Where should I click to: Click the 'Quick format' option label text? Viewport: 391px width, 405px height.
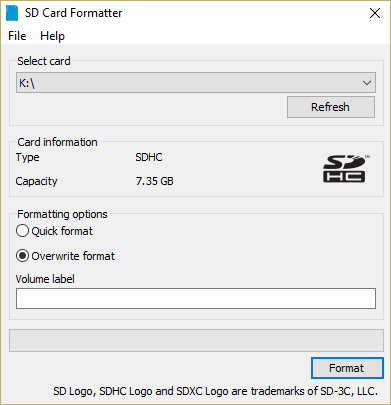coord(62,231)
